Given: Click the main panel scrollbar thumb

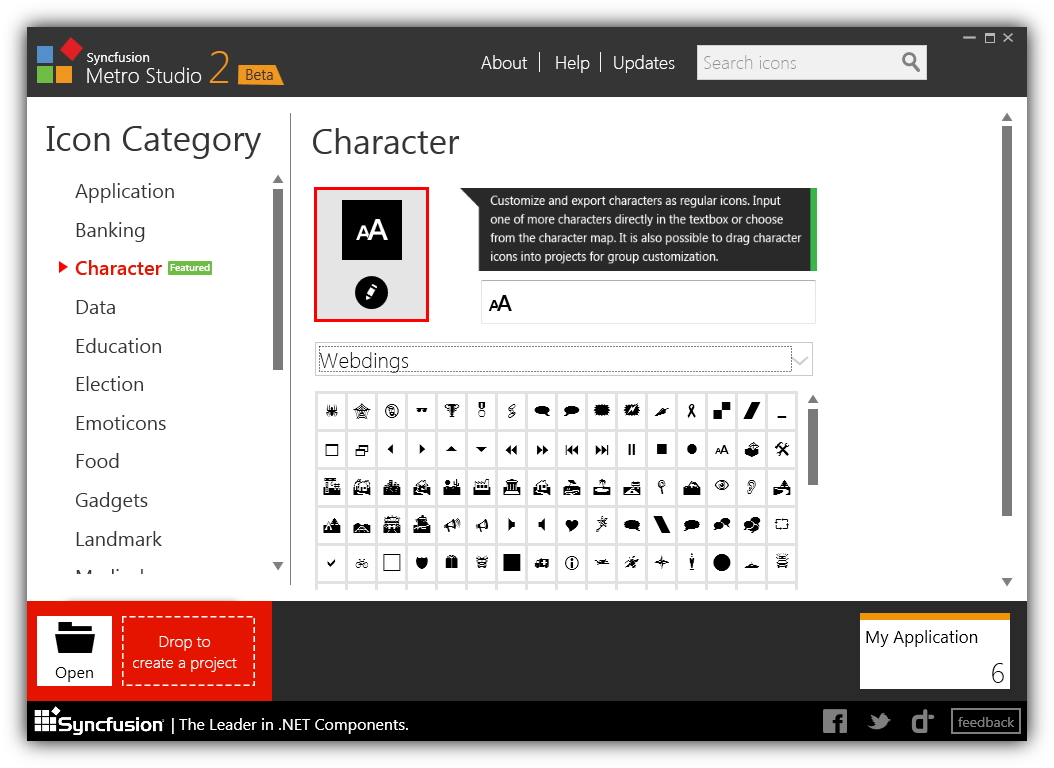Looking at the screenshot, I should click(x=1006, y=321).
